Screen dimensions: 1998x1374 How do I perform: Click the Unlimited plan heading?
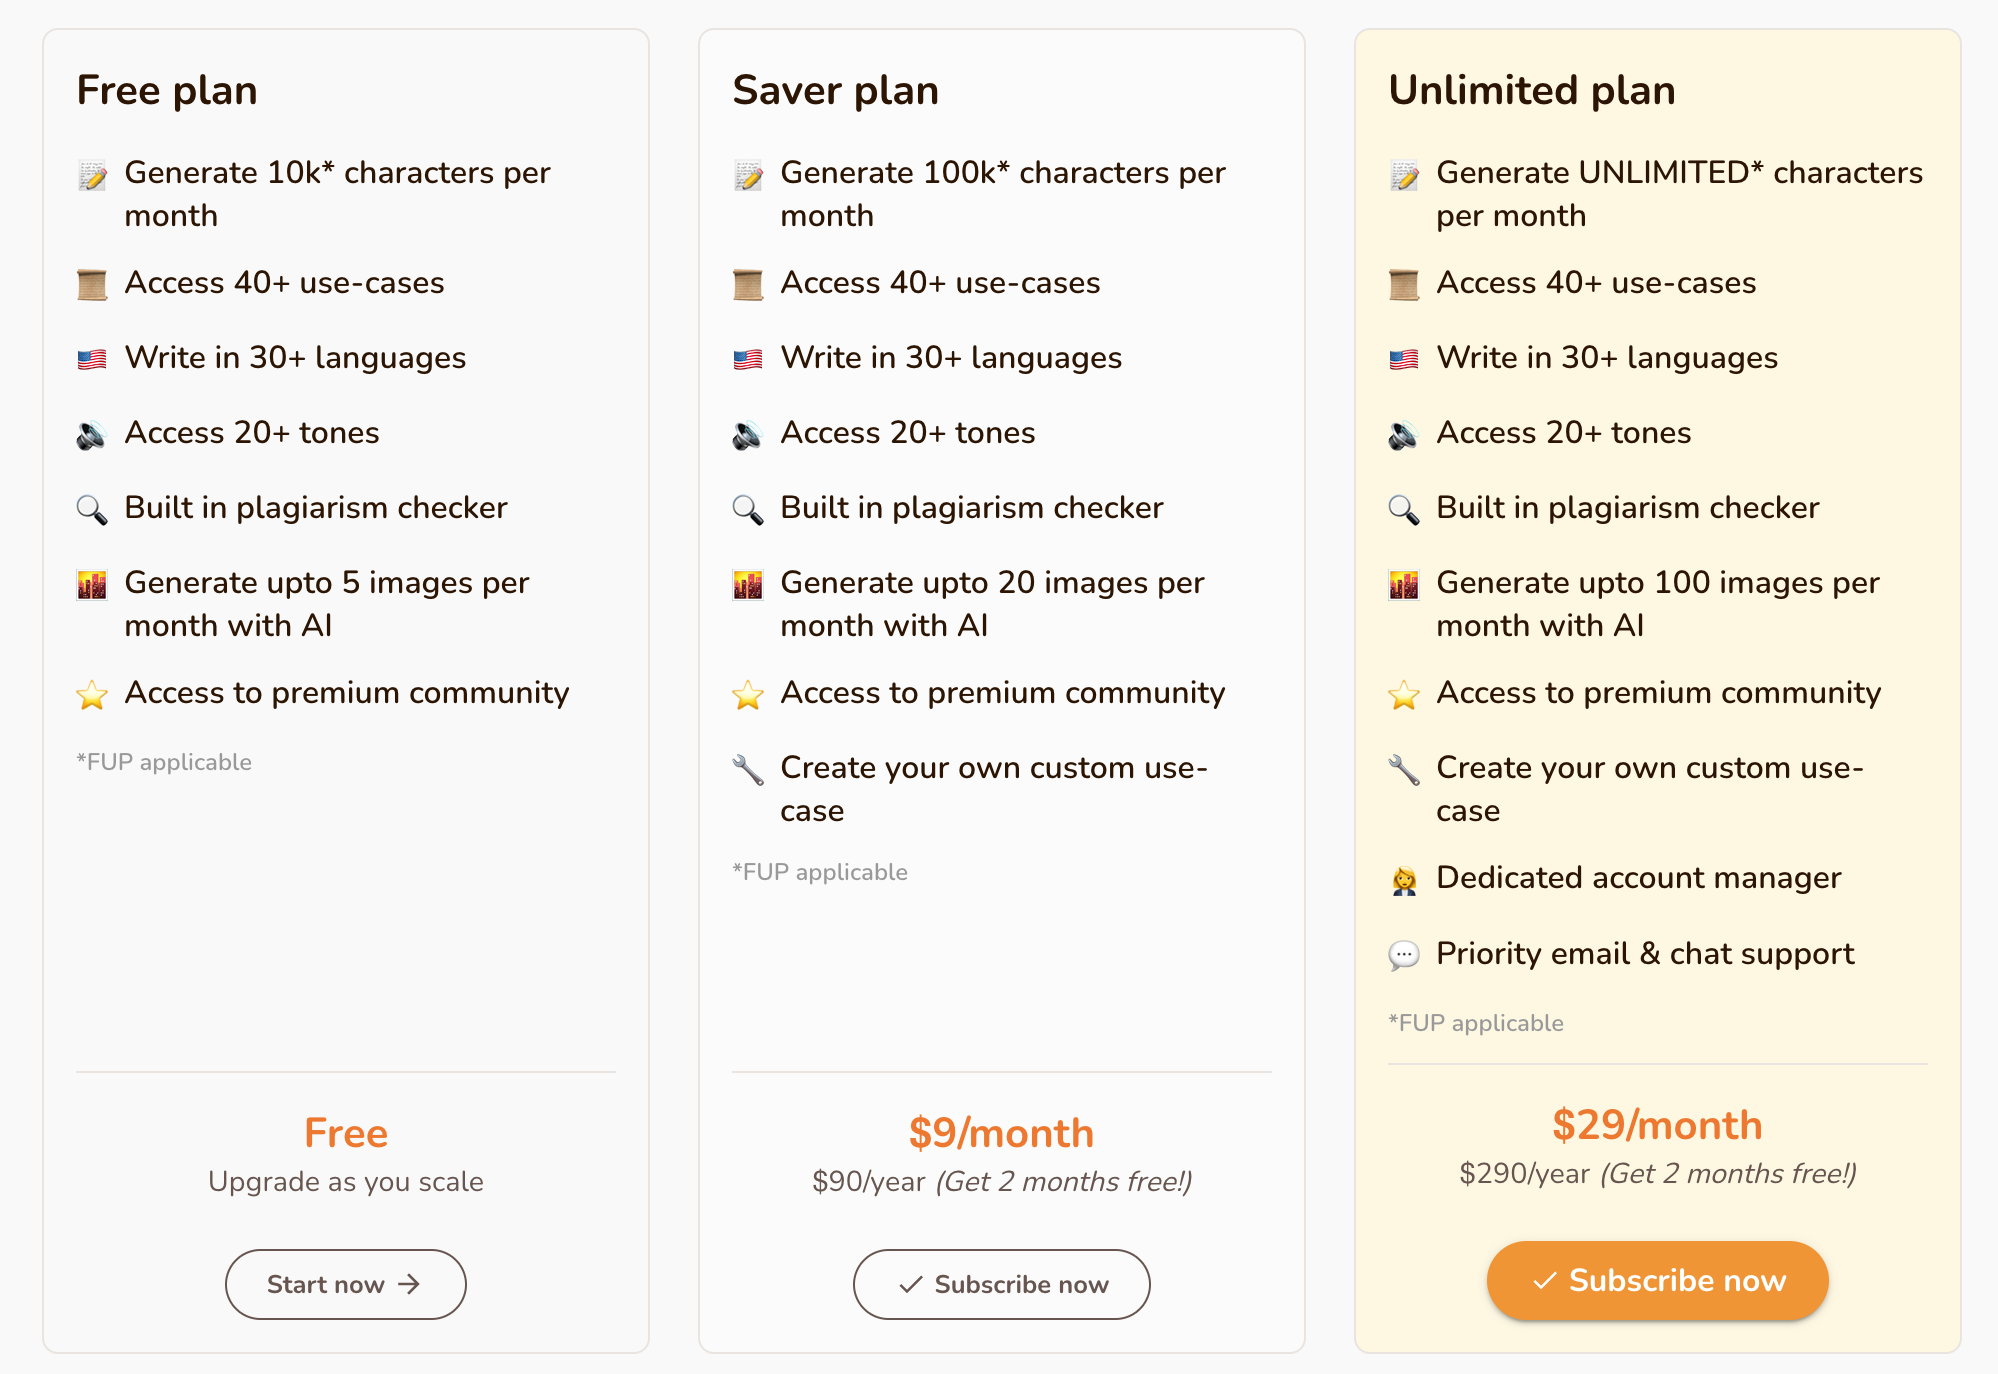pyautogui.click(x=1532, y=90)
